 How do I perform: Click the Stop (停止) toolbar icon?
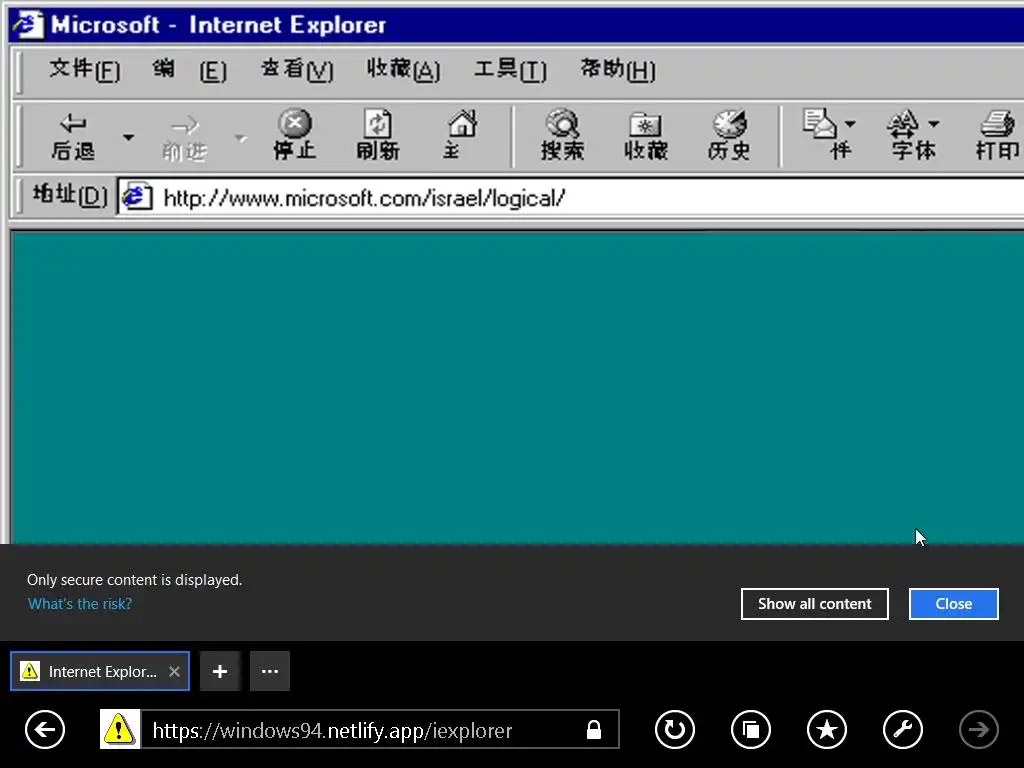(x=295, y=135)
